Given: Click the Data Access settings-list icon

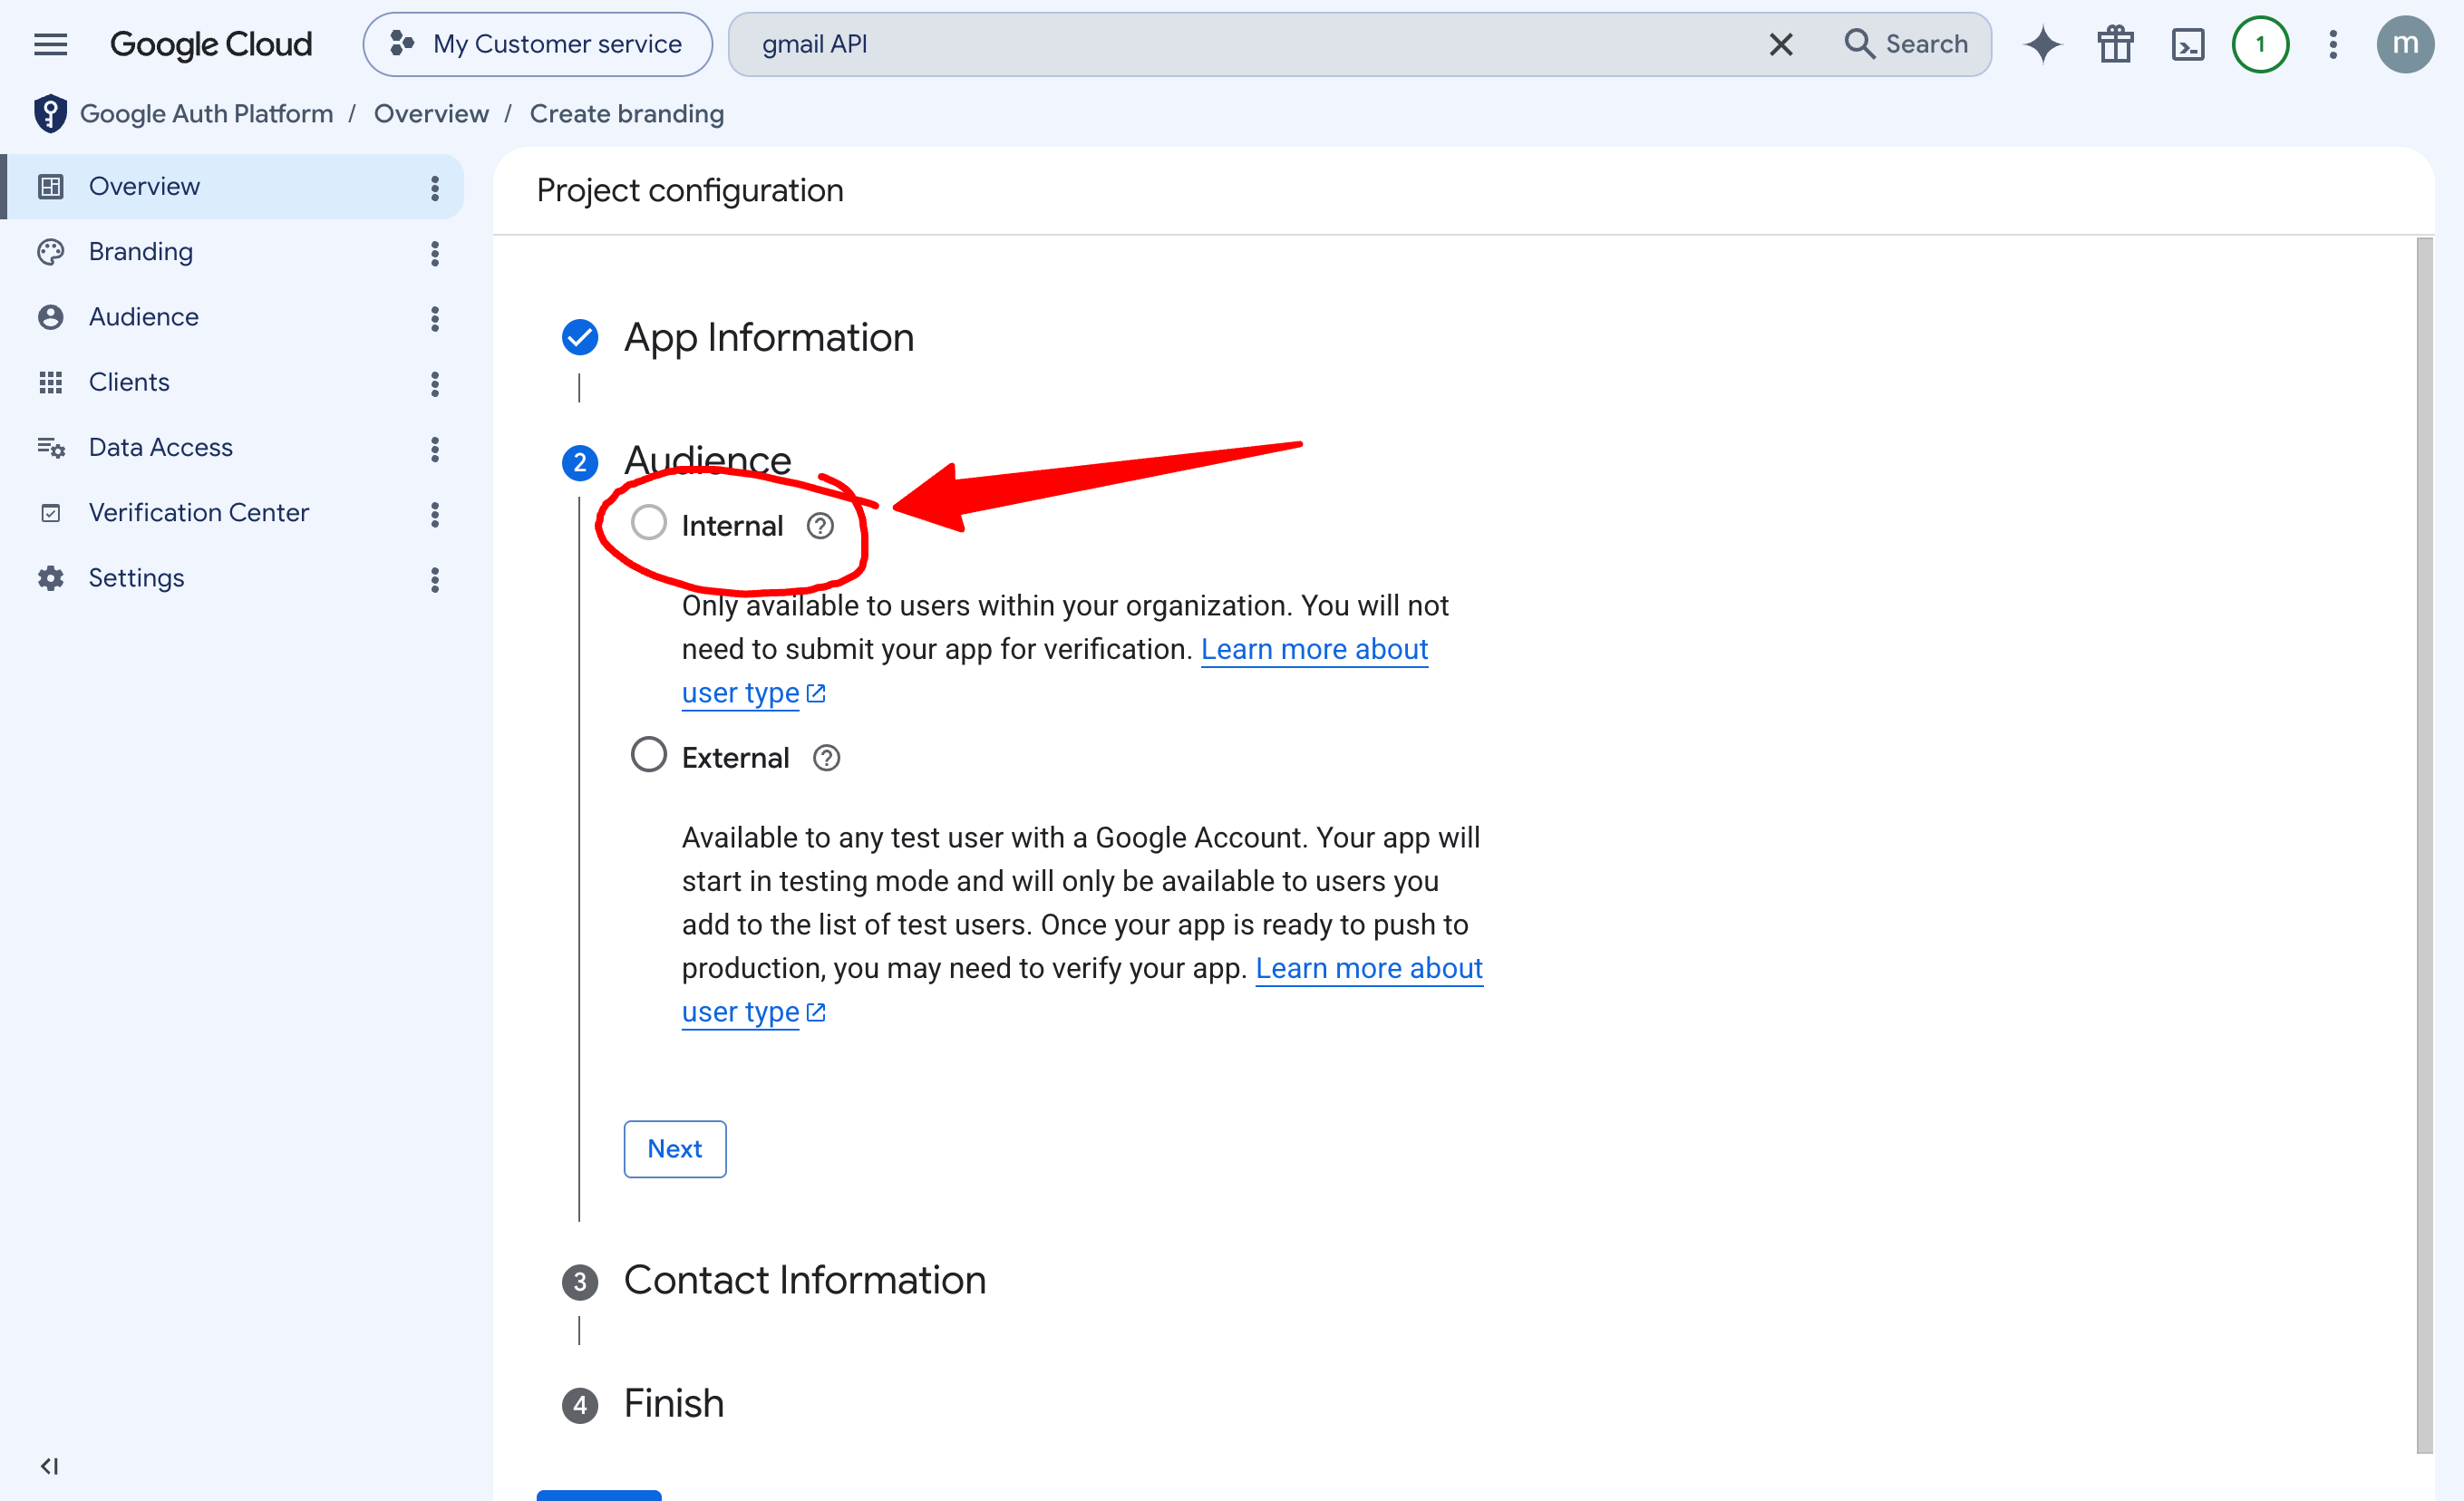Looking at the screenshot, I should 50,447.
